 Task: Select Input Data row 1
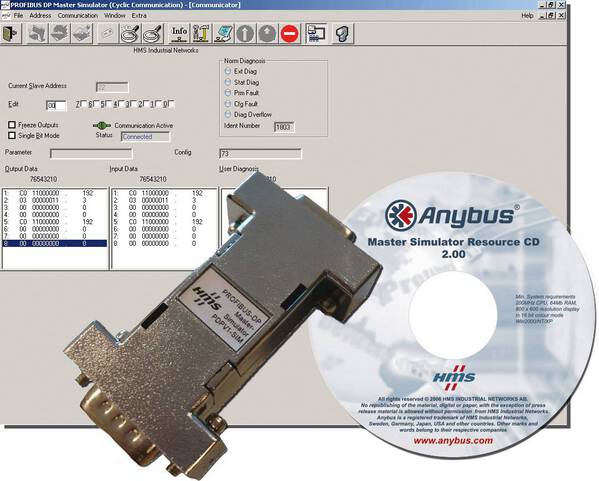click(164, 193)
